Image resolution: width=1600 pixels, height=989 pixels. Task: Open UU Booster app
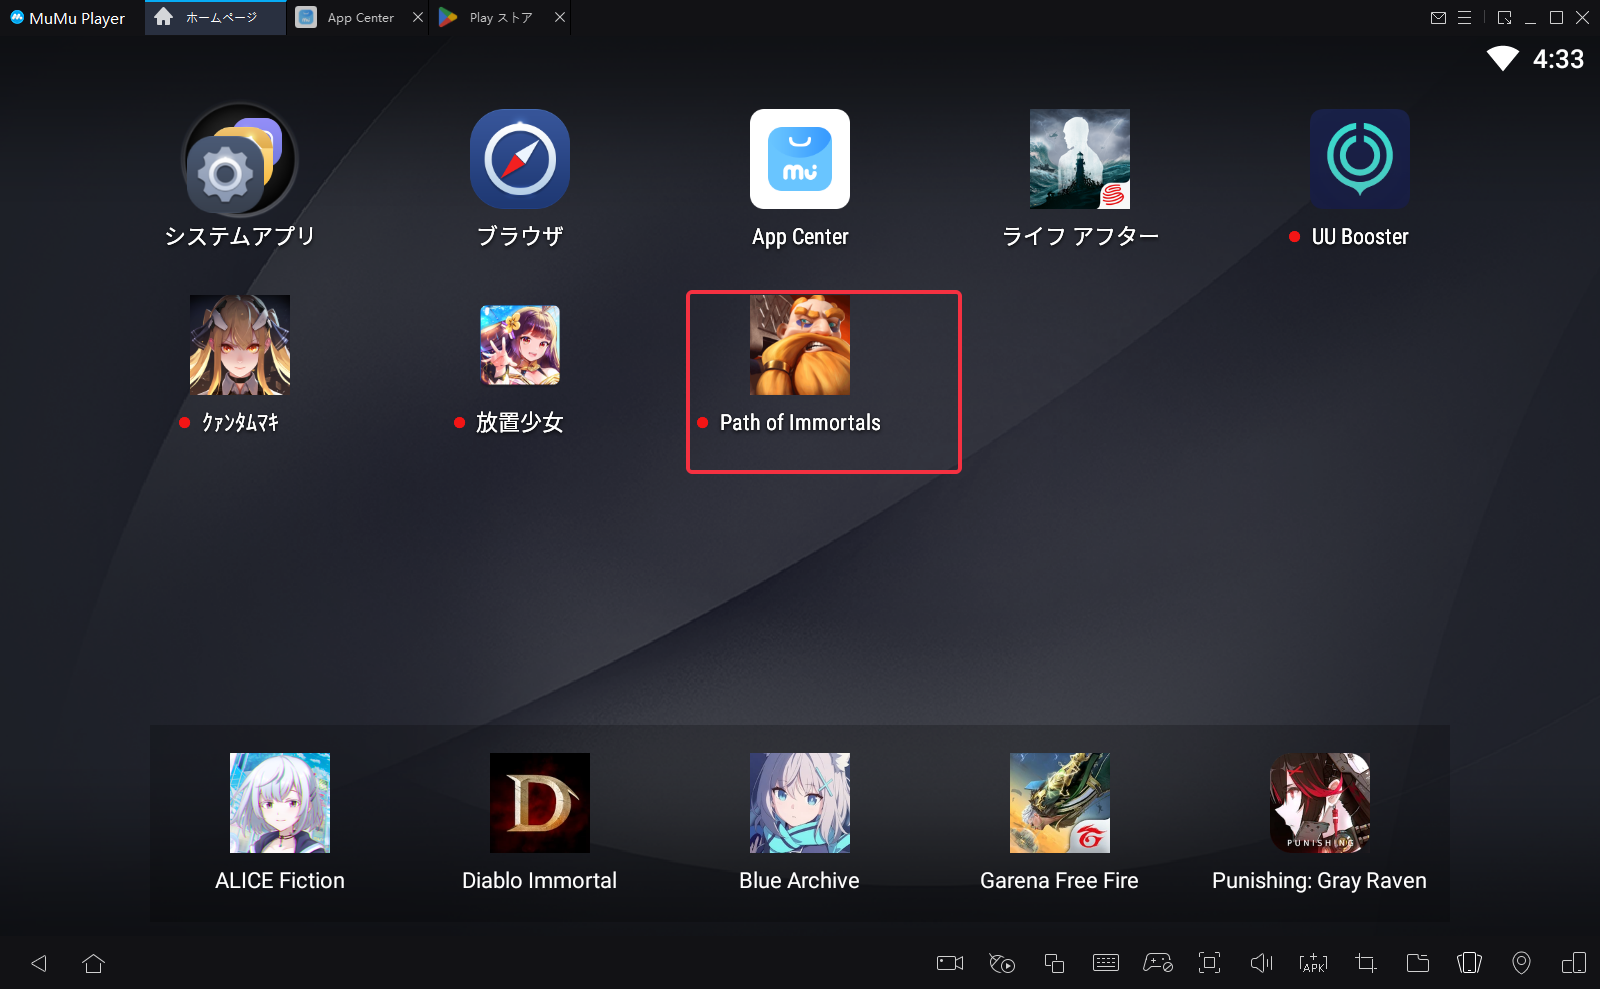coord(1360,159)
